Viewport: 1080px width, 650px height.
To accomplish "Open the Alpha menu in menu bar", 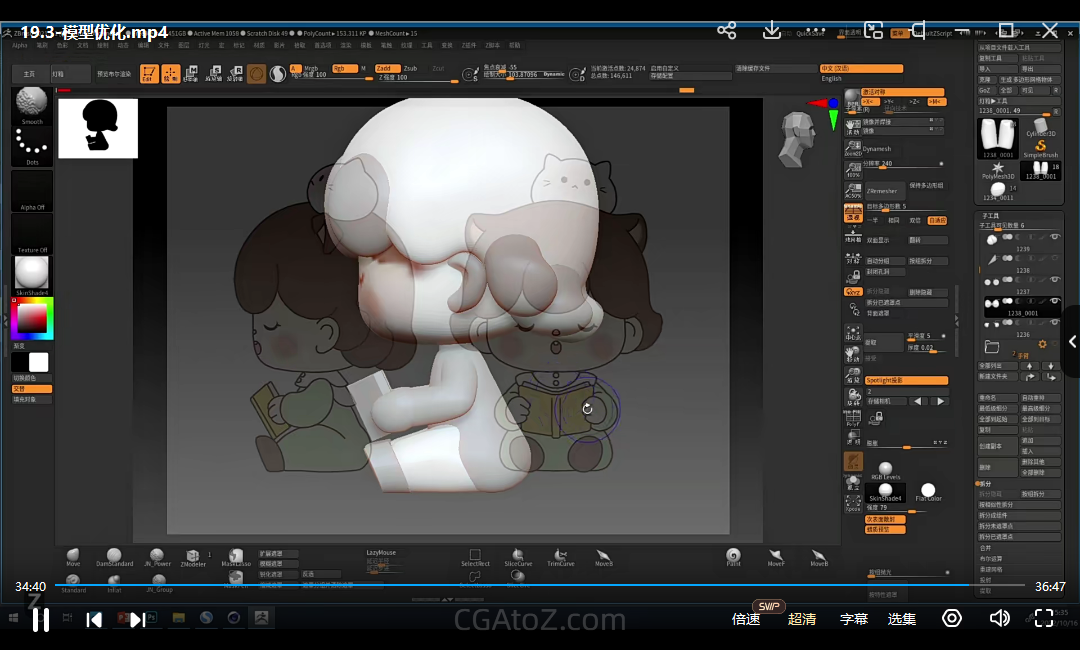I will pyautogui.click(x=20, y=45).
